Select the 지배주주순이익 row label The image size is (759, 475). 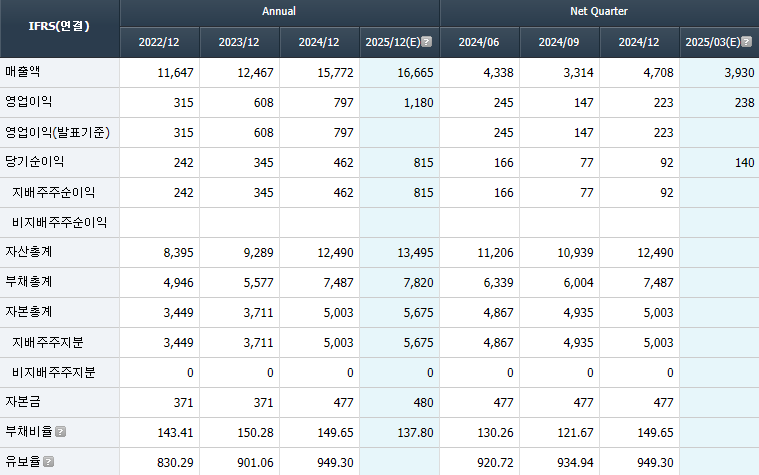click(x=53, y=192)
